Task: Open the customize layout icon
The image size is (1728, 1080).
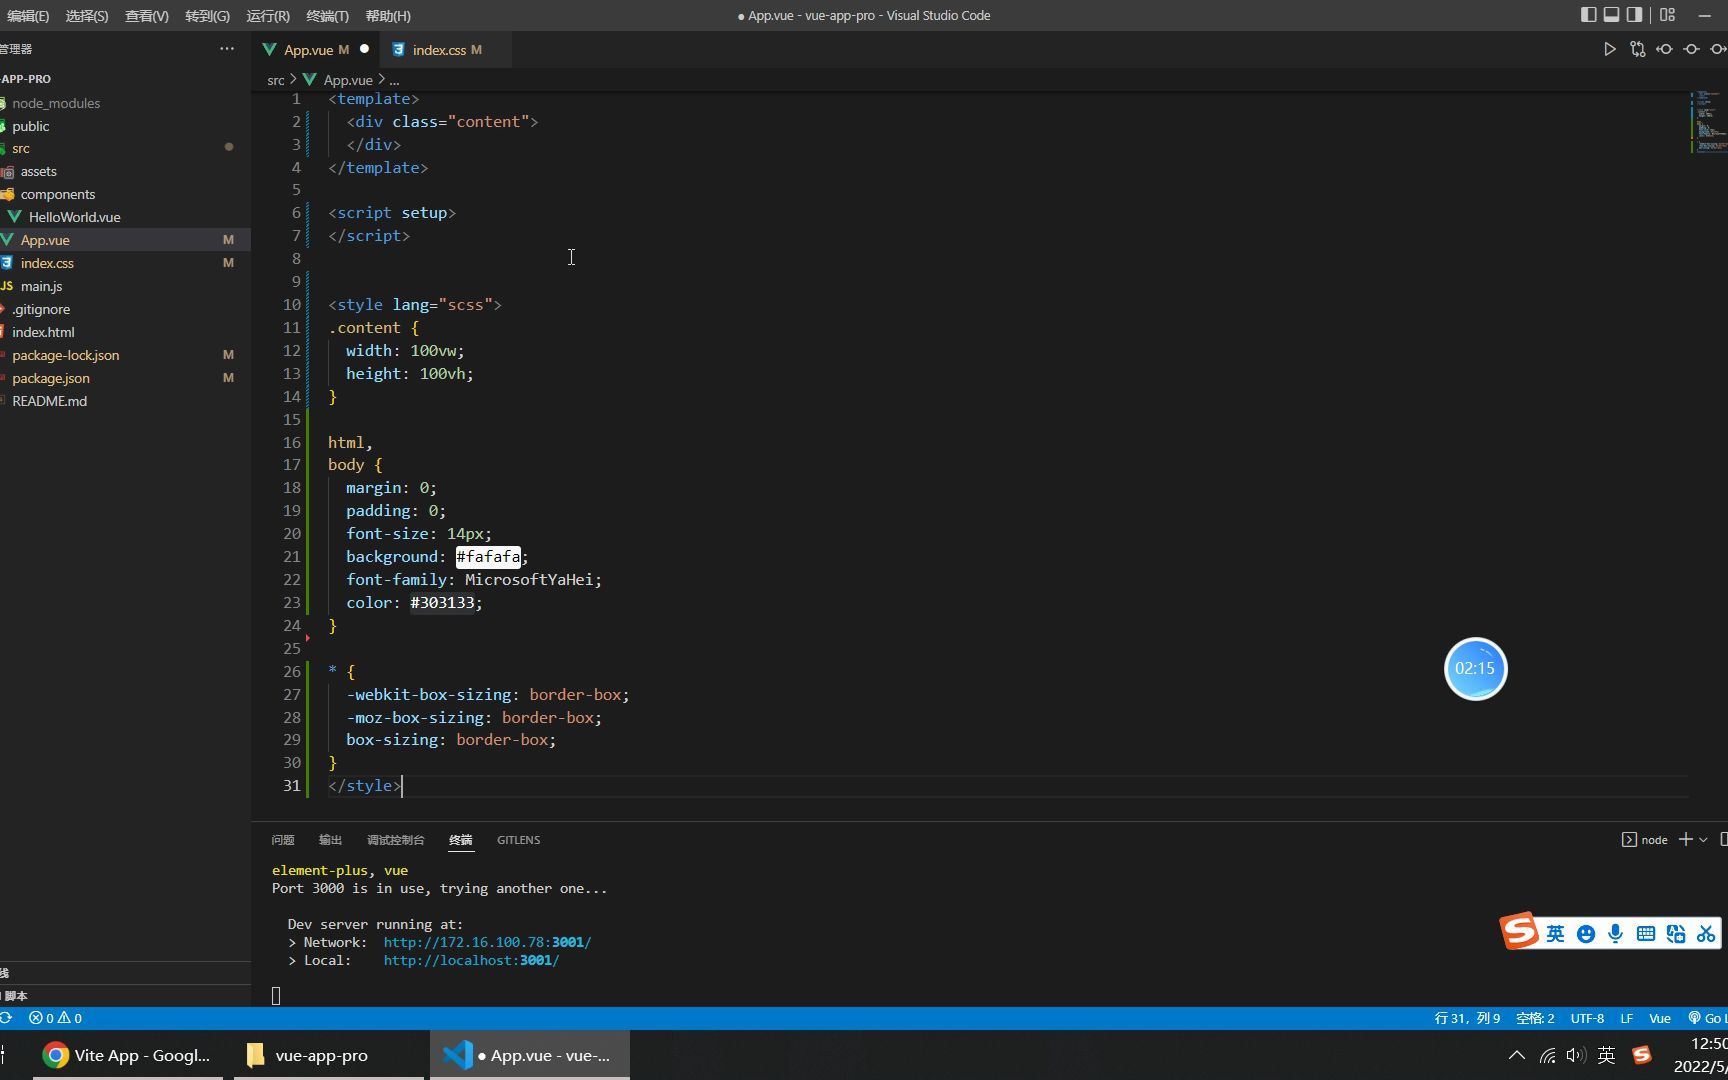Action: (1667, 15)
